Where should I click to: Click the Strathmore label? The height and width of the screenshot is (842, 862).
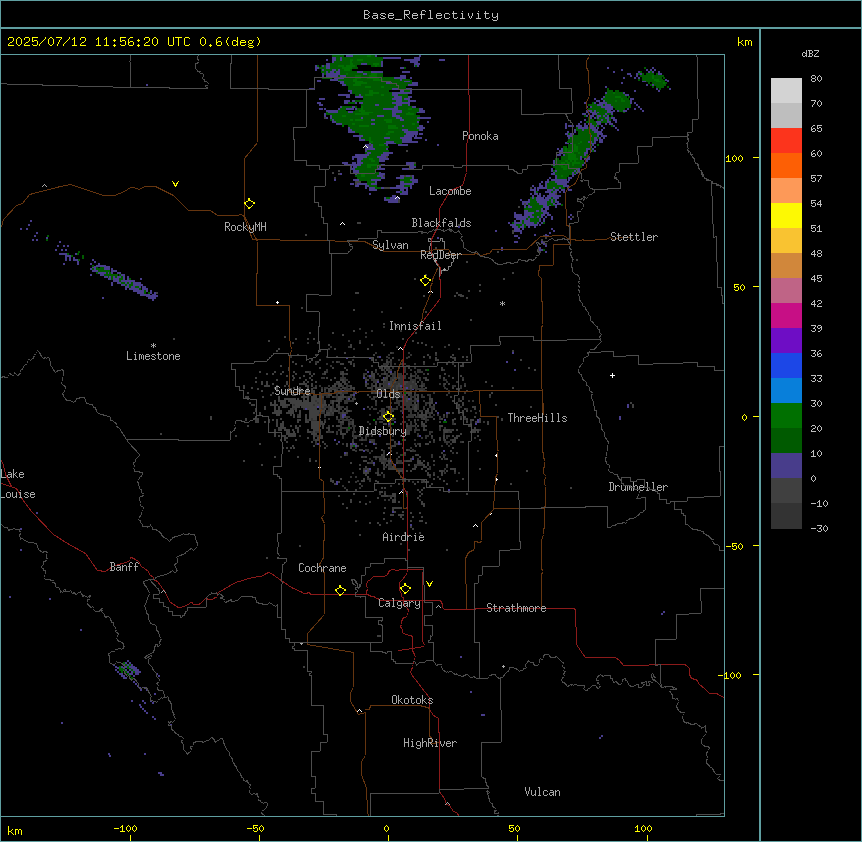pyautogui.click(x=516, y=608)
